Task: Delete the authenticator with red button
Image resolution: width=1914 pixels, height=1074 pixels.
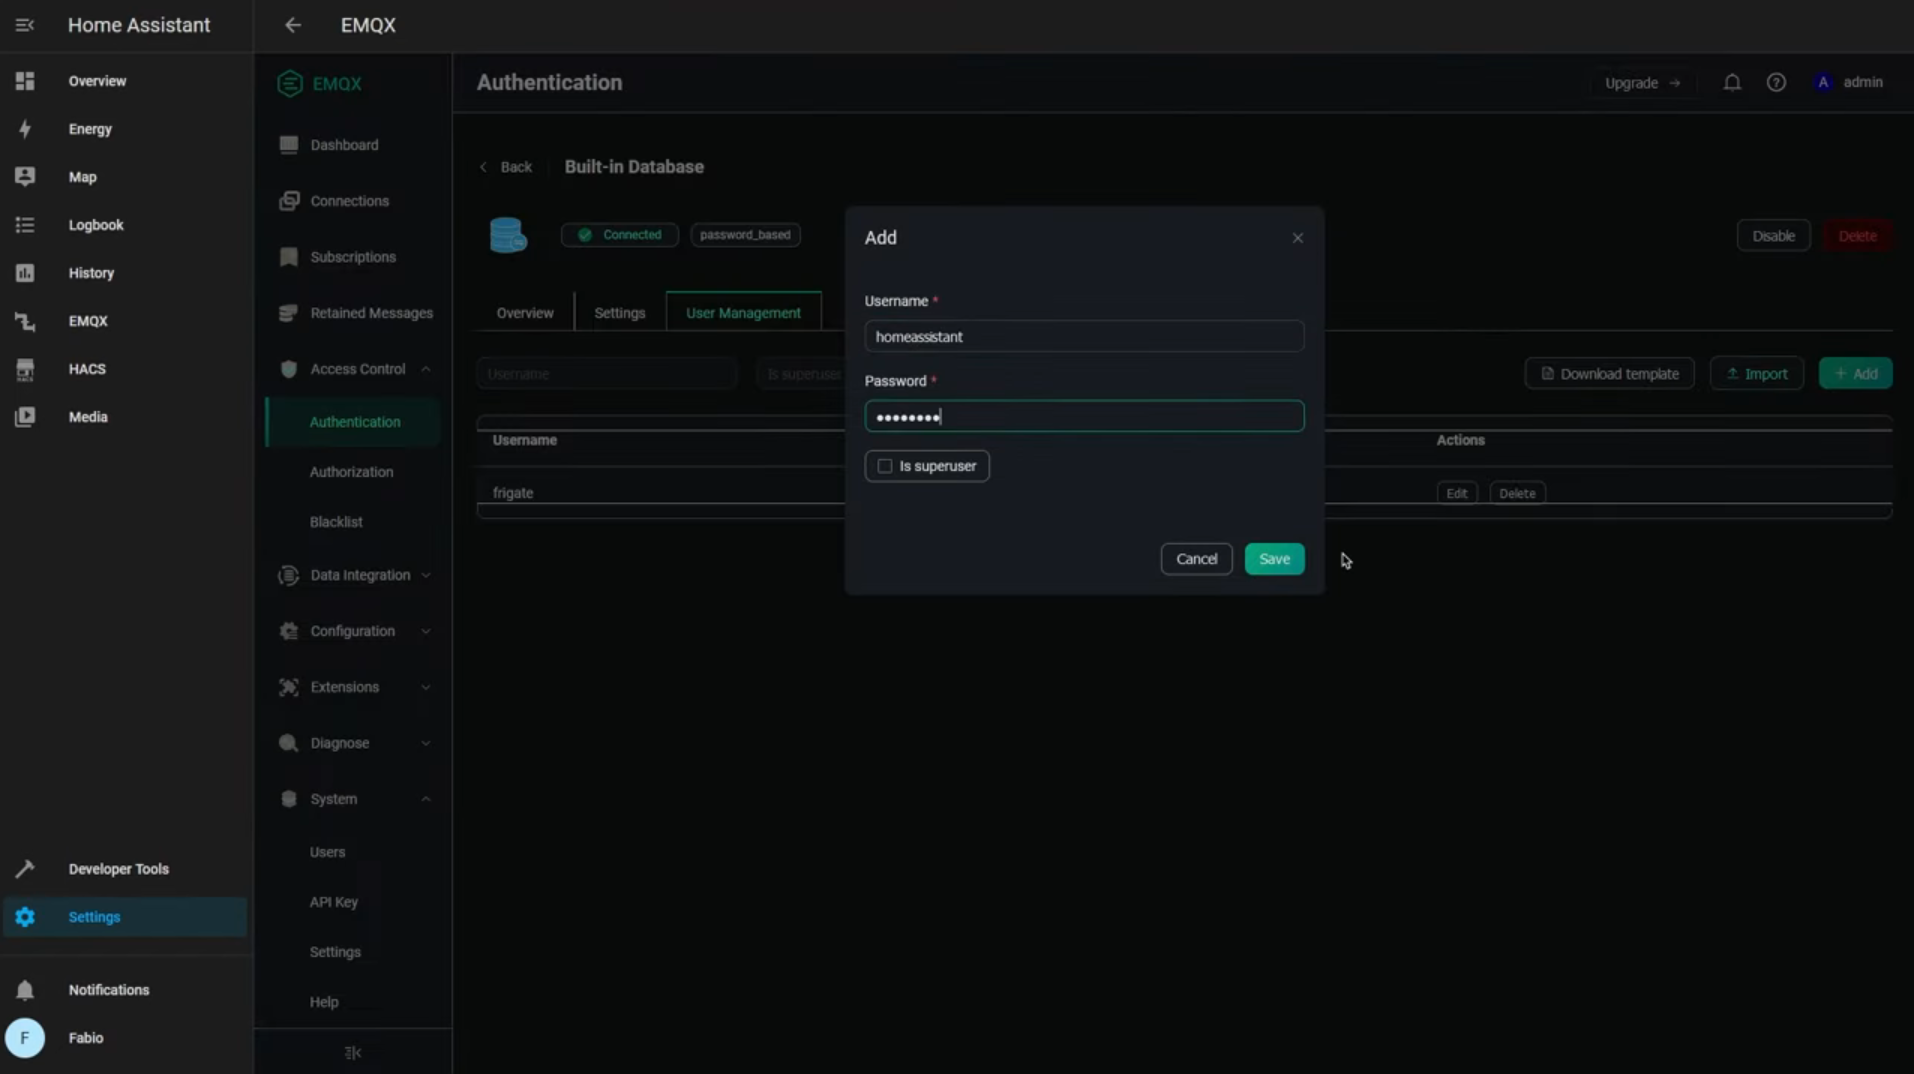Action: click(1857, 236)
